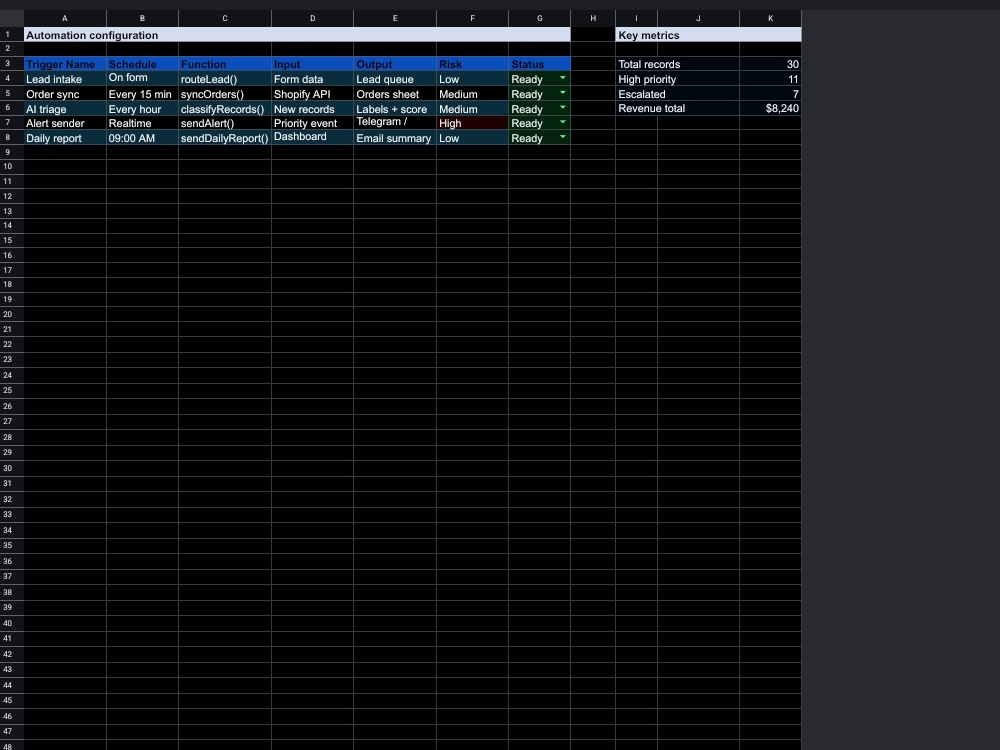The width and height of the screenshot is (1000, 750).
Task: Select the 'sendDailyReport()' function cell
Action: point(225,138)
